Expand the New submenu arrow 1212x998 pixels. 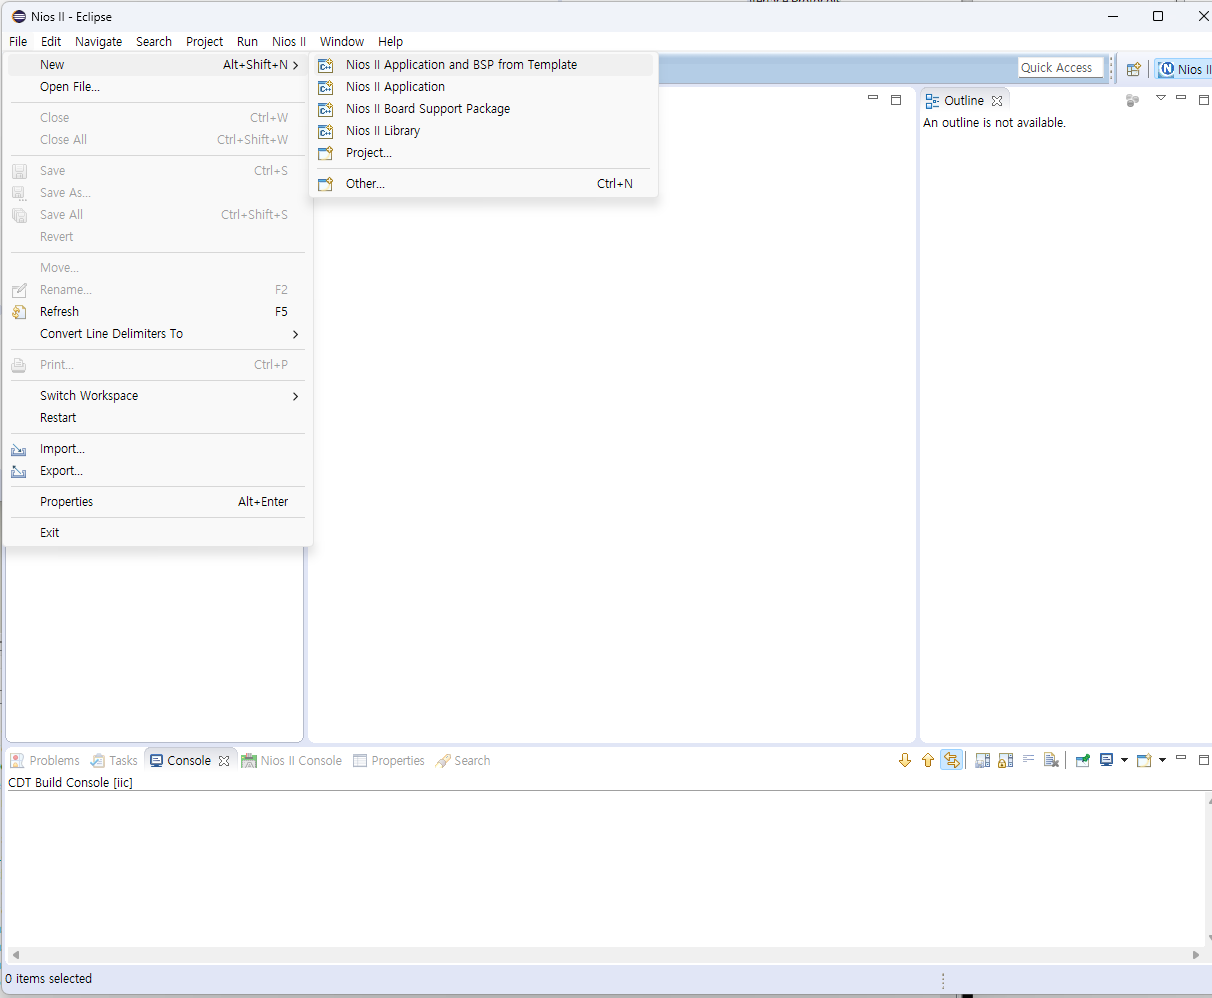(x=295, y=65)
